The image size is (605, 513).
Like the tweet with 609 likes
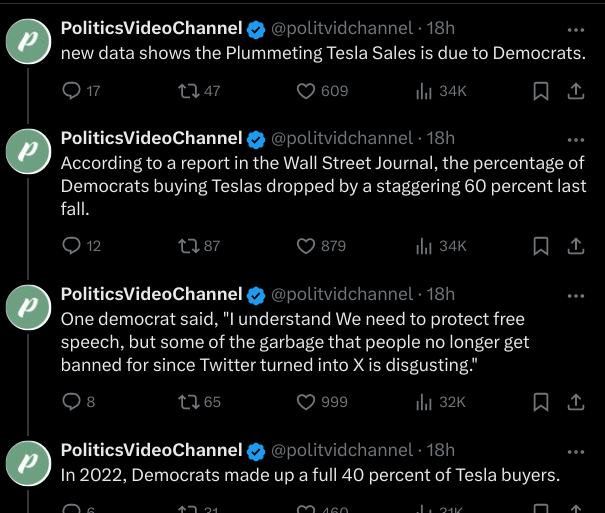tap(322, 91)
